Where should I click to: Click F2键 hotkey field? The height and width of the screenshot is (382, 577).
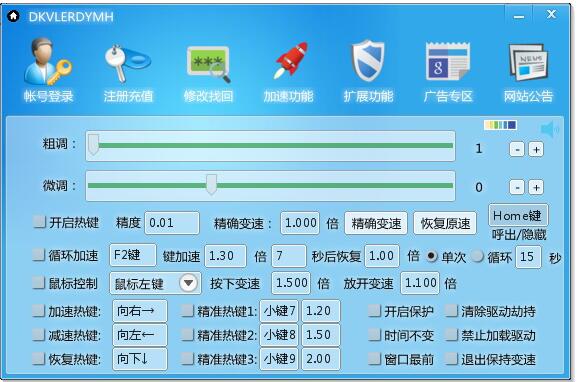tap(133, 255)
